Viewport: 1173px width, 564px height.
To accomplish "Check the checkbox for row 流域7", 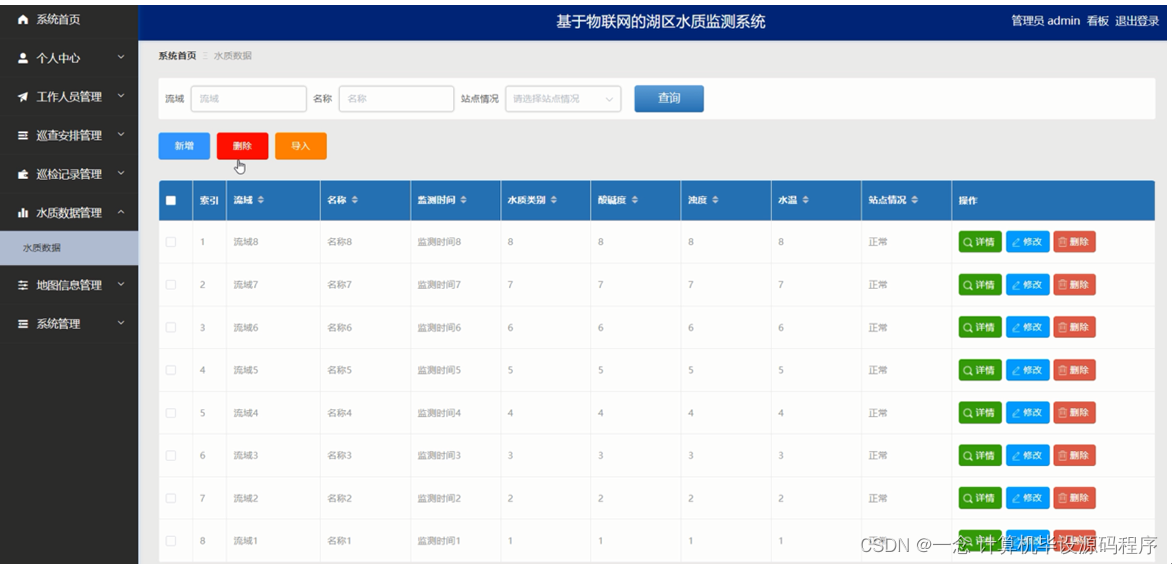I will (x=171, y=285).
